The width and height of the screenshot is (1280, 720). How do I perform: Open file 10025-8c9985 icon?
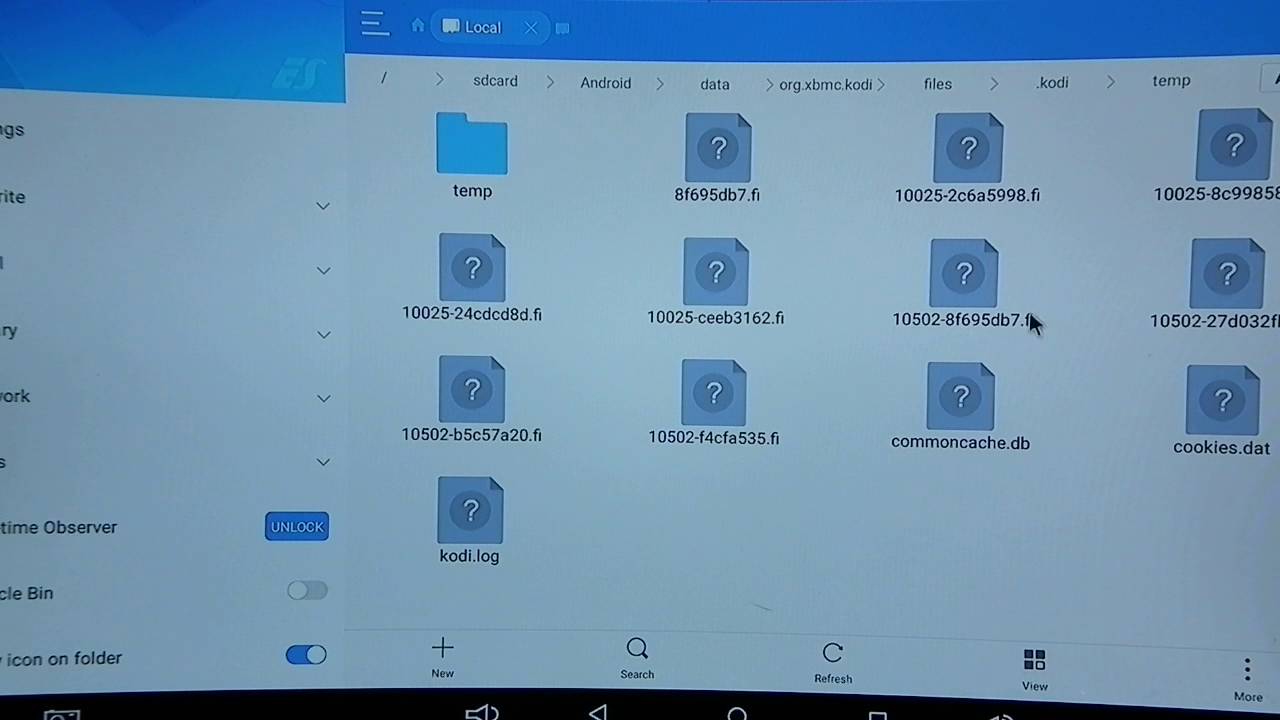pos(1234,146)
